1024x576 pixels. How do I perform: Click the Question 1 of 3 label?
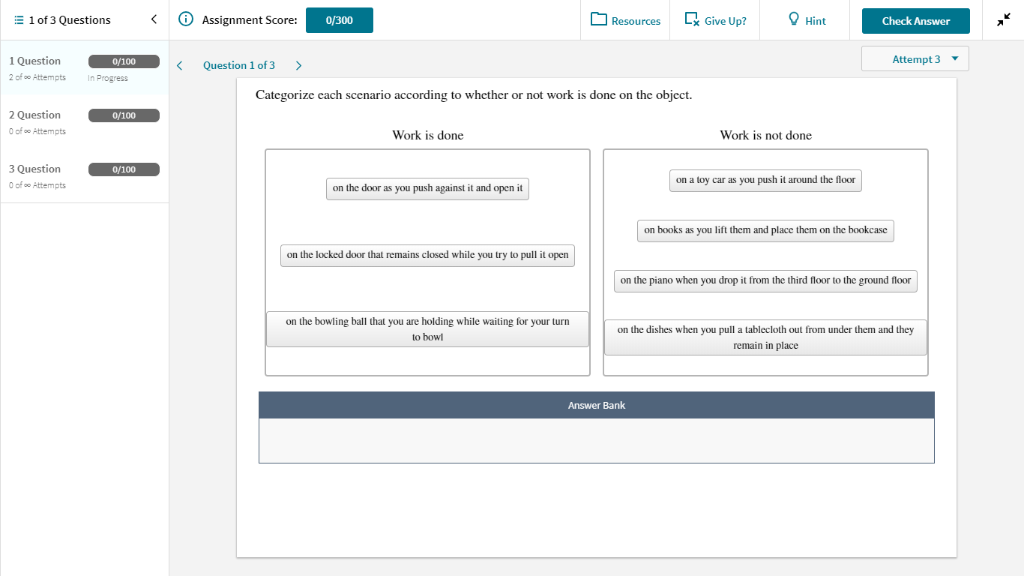pyautogui.click(x=238, y=64)
